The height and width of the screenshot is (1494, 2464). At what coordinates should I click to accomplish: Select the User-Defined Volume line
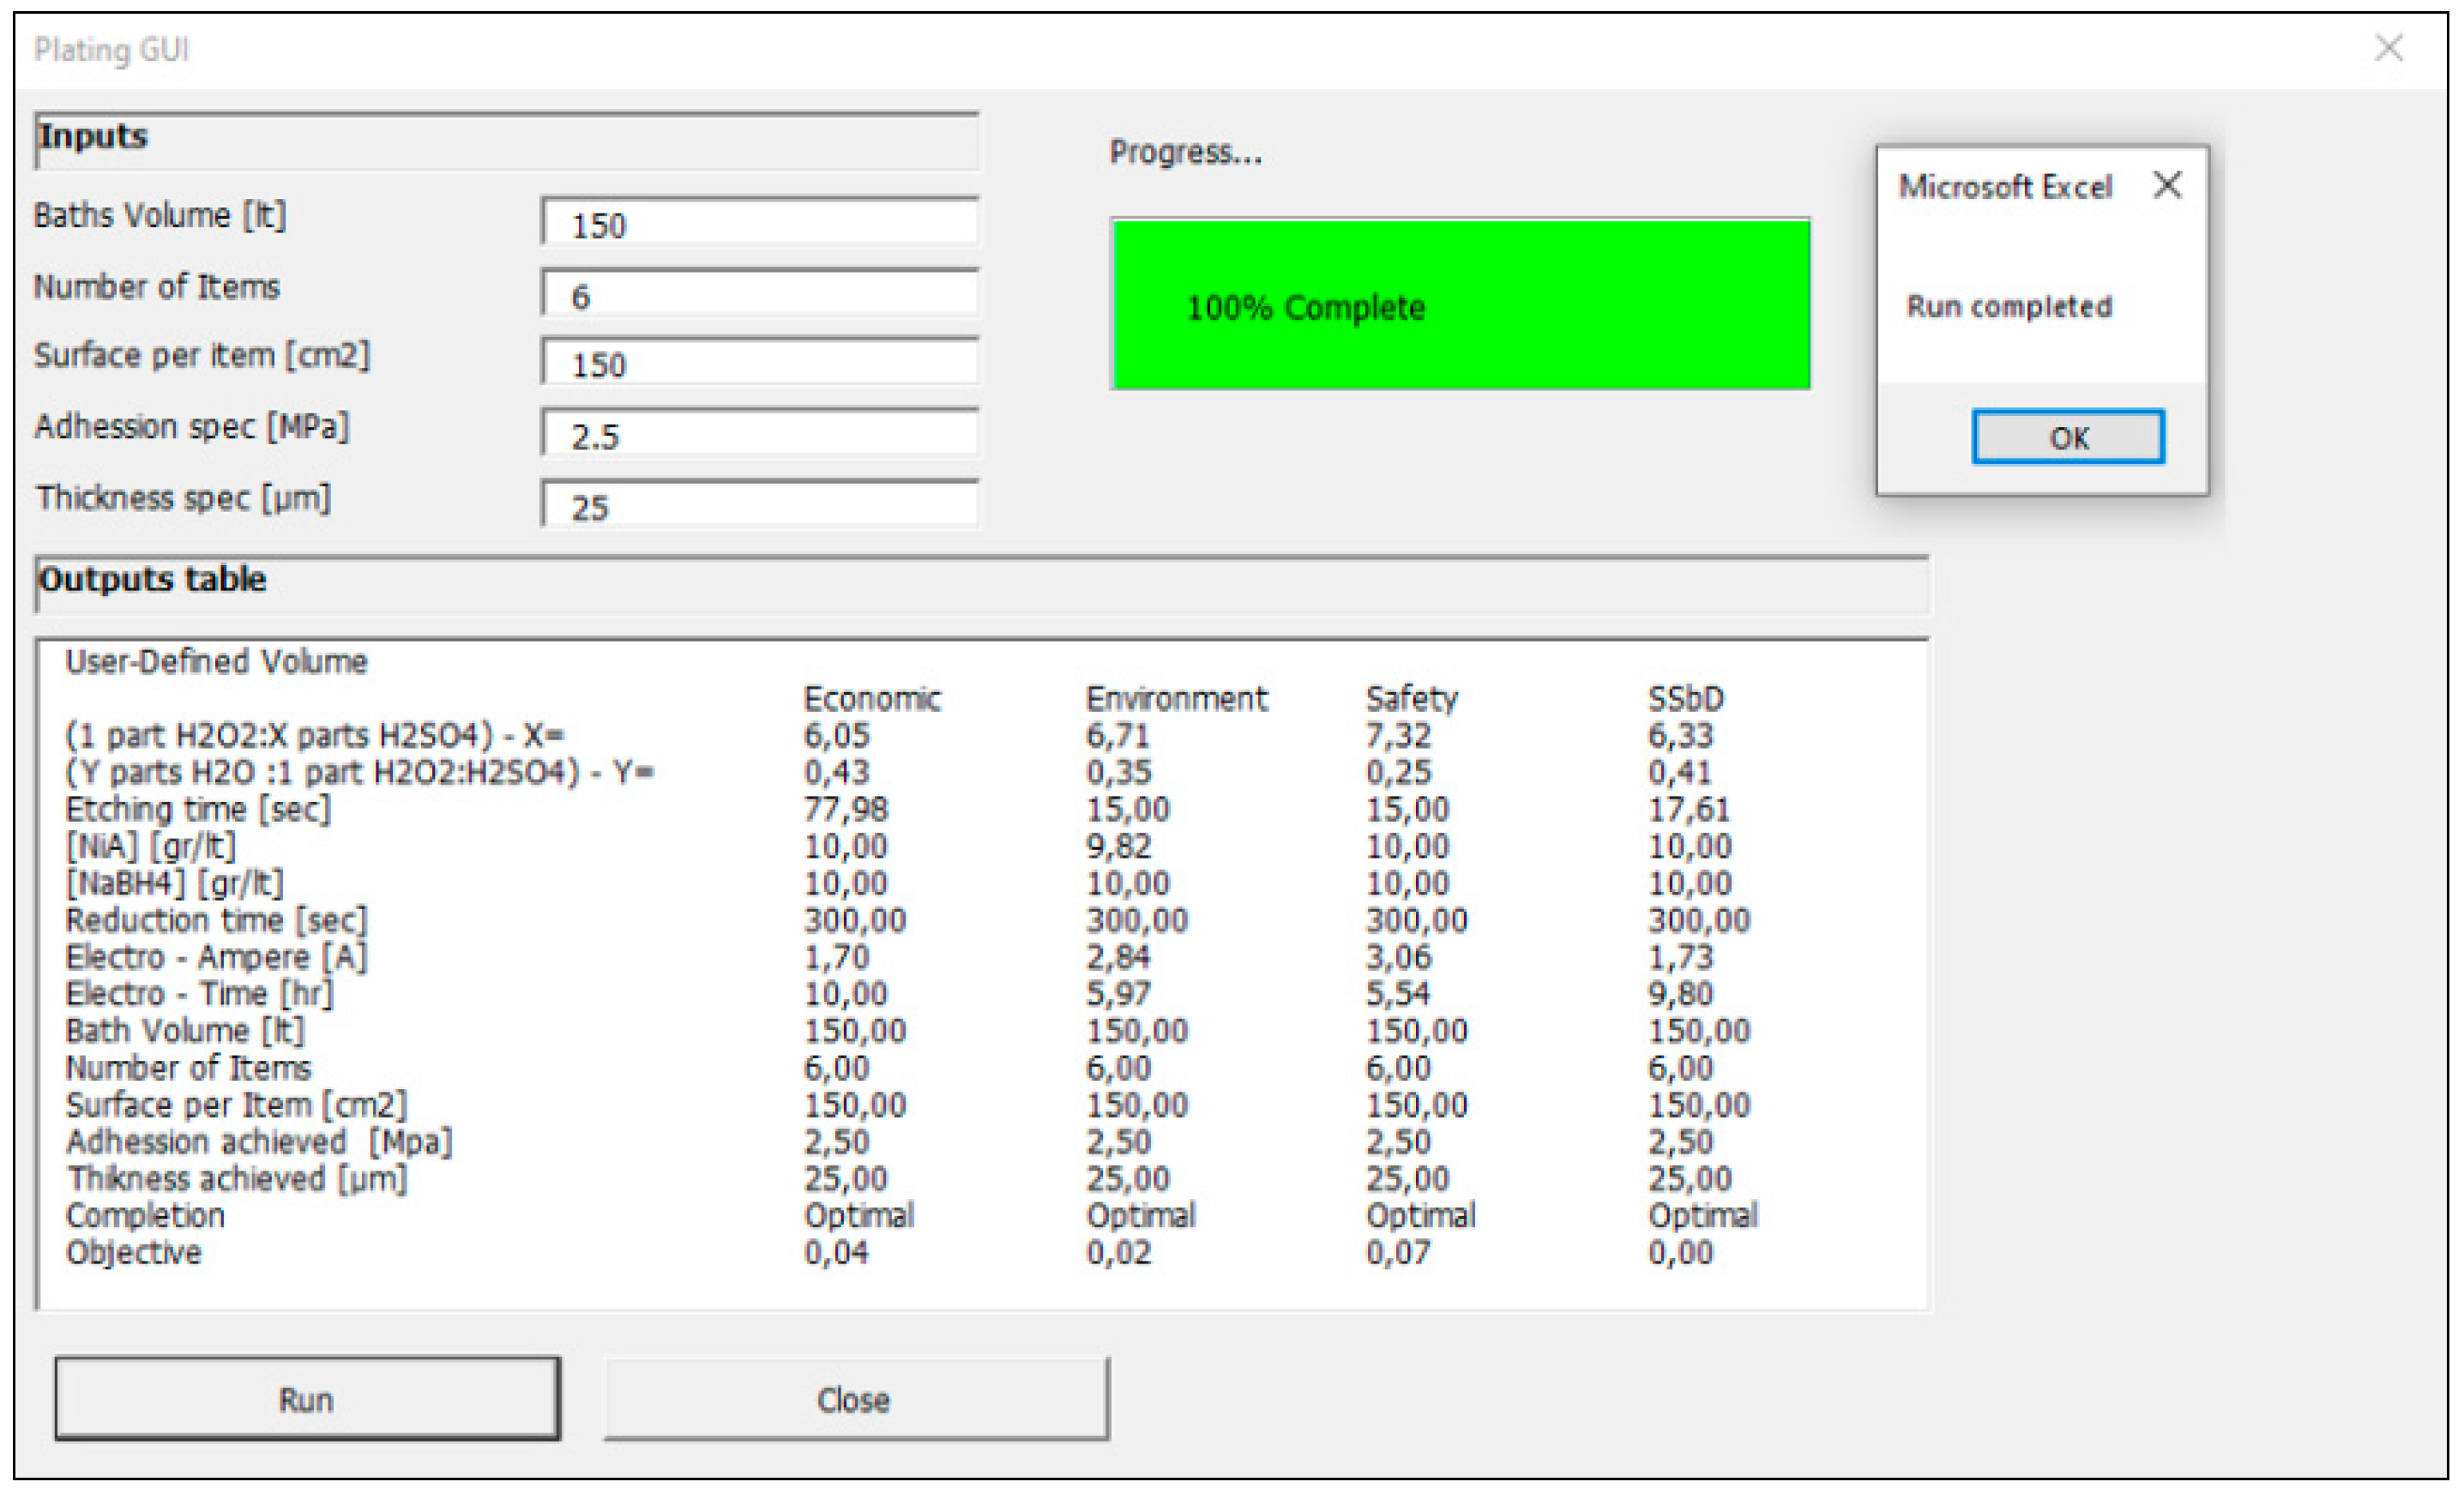[x=216, y=662]
